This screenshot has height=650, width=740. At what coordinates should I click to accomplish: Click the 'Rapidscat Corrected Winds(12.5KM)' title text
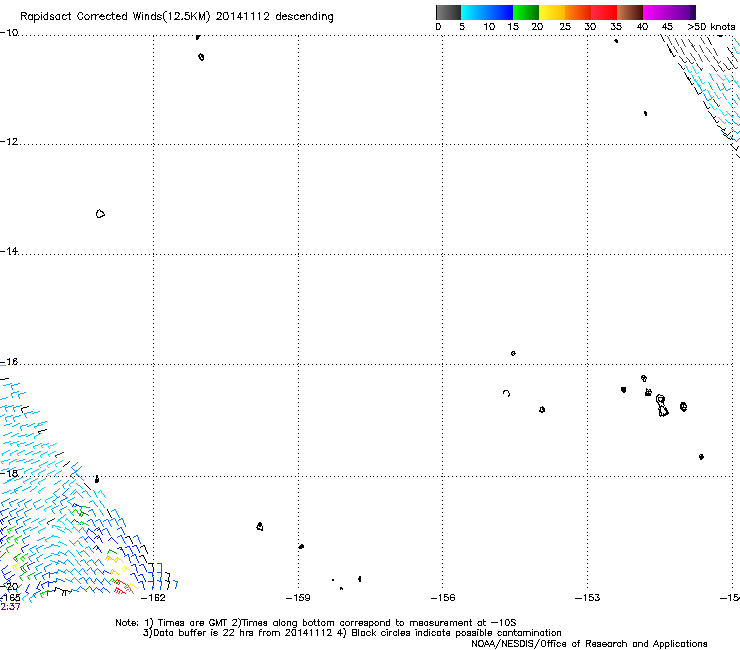coord(115,17)
